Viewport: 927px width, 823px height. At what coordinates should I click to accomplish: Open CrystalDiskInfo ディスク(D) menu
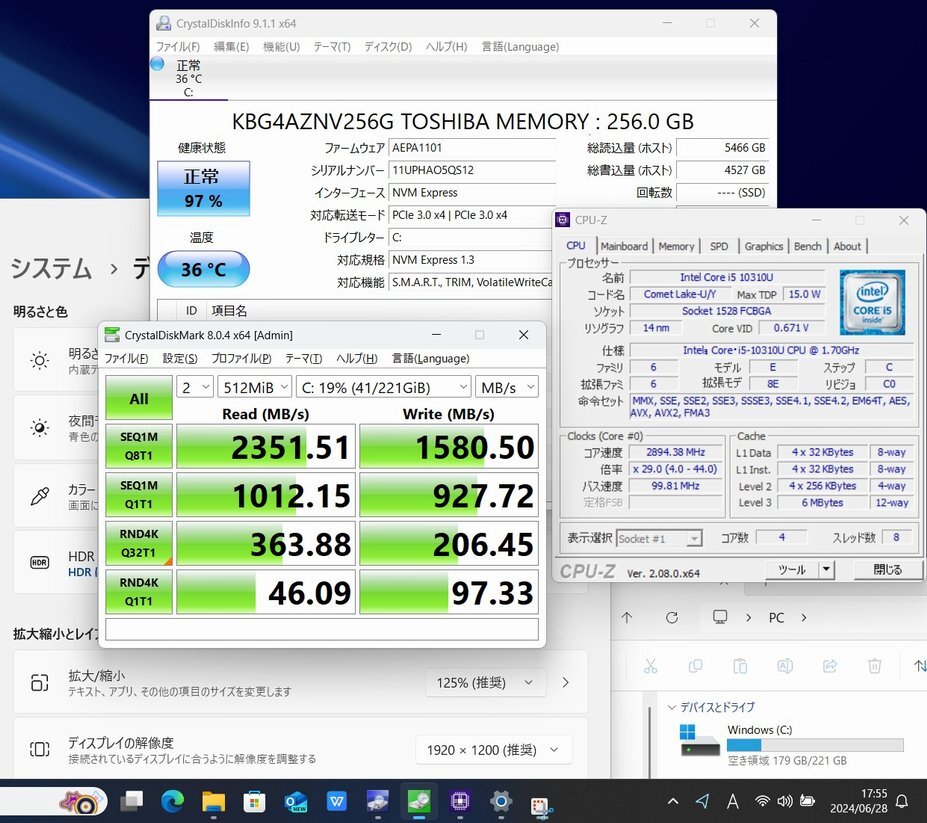click(x=388, y=47)
